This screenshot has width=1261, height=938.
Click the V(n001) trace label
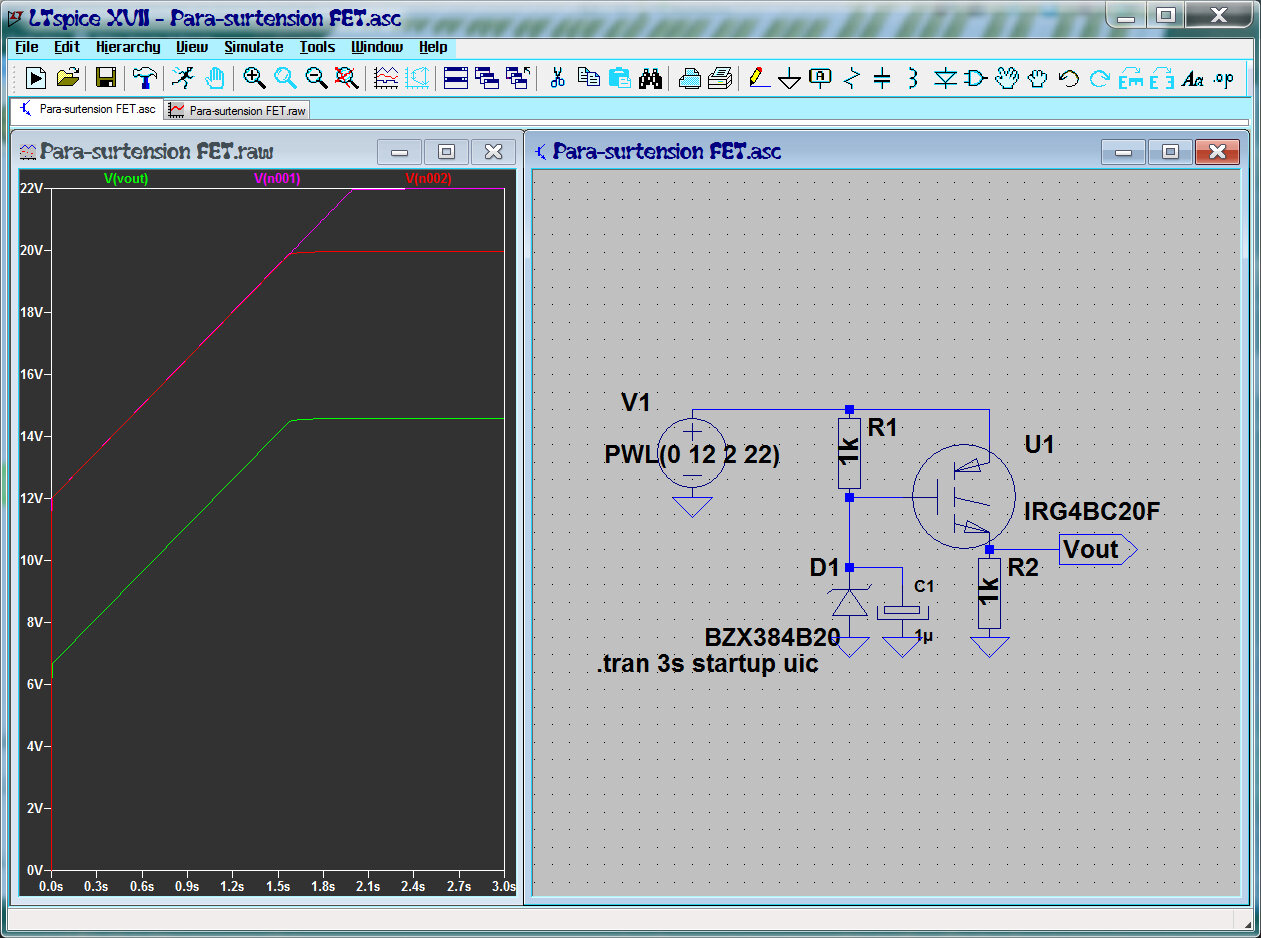277,179
